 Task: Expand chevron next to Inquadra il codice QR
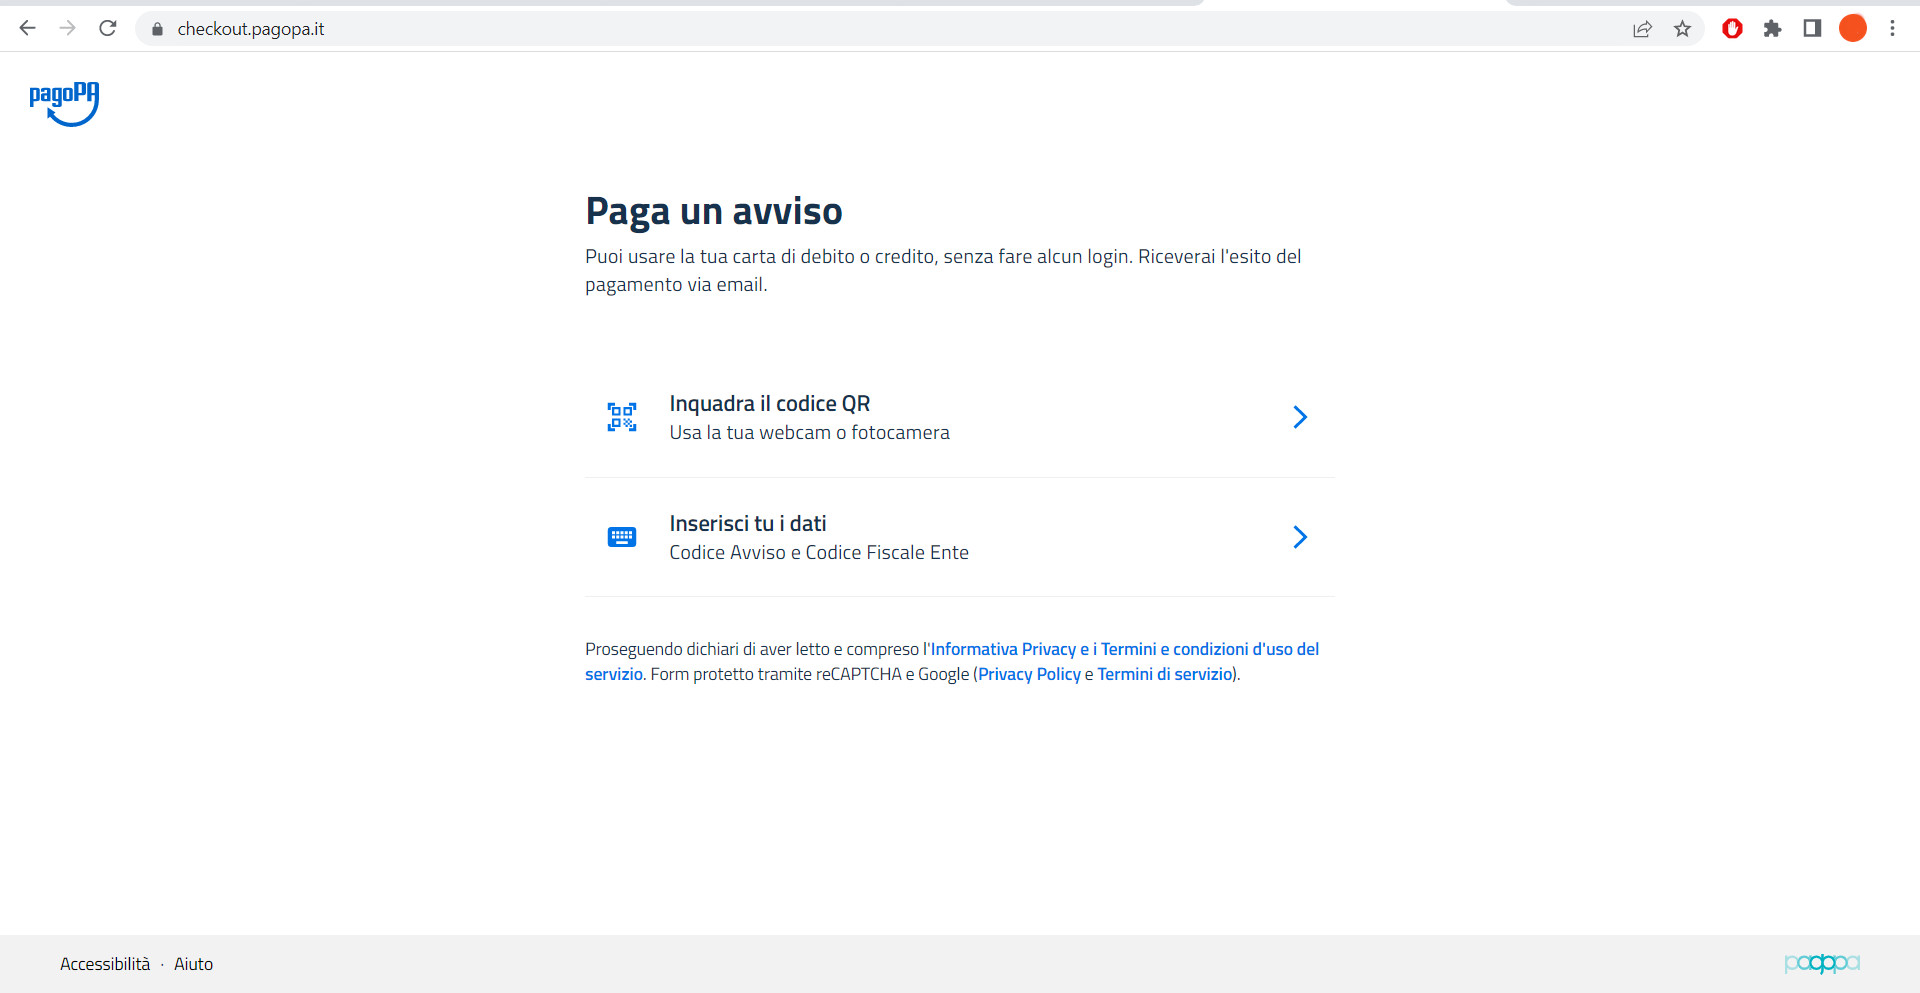point(1299,417)
